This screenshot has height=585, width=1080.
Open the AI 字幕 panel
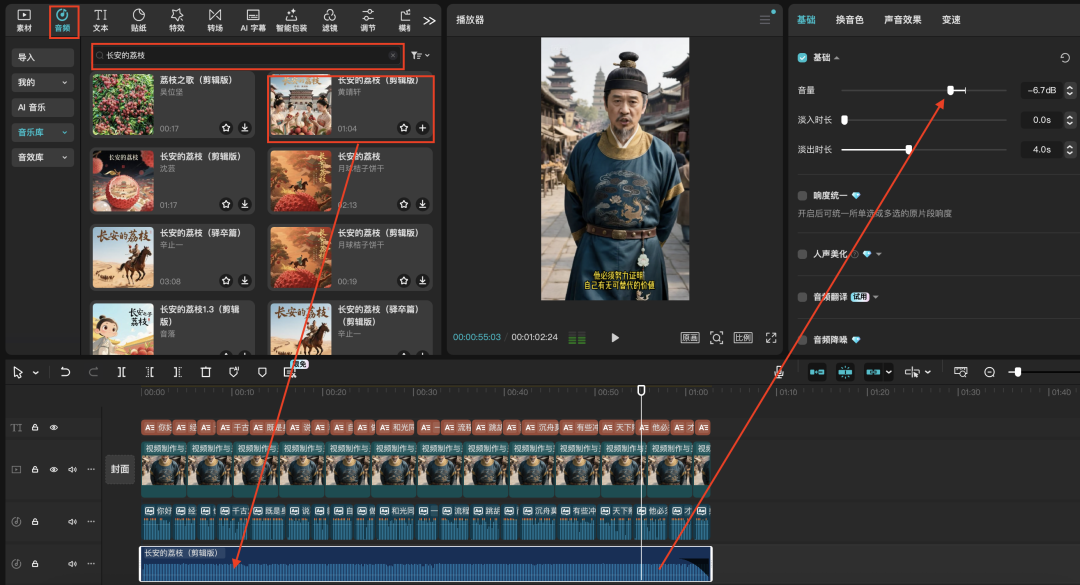(252, 18)
